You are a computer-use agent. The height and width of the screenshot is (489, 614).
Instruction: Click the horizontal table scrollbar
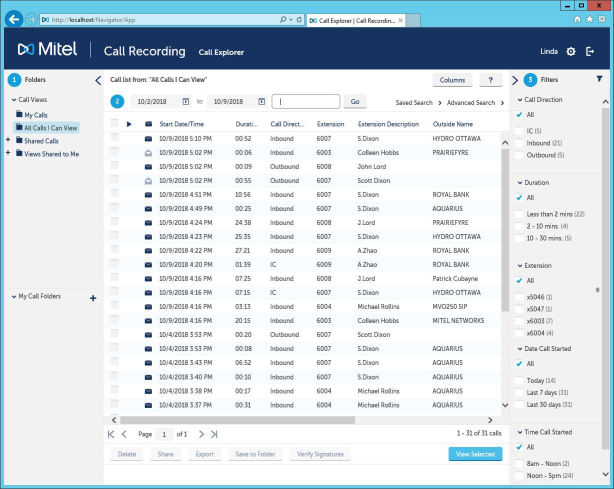237,420
